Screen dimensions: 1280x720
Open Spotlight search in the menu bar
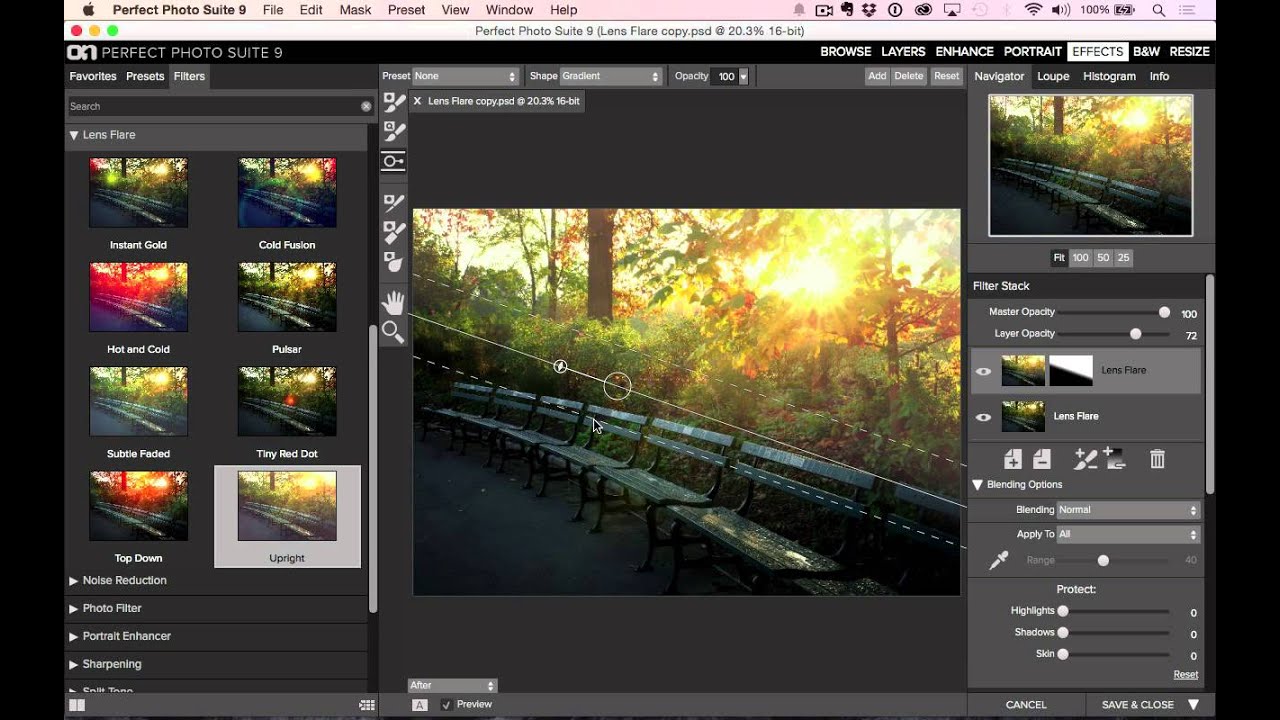point(1159,10)
